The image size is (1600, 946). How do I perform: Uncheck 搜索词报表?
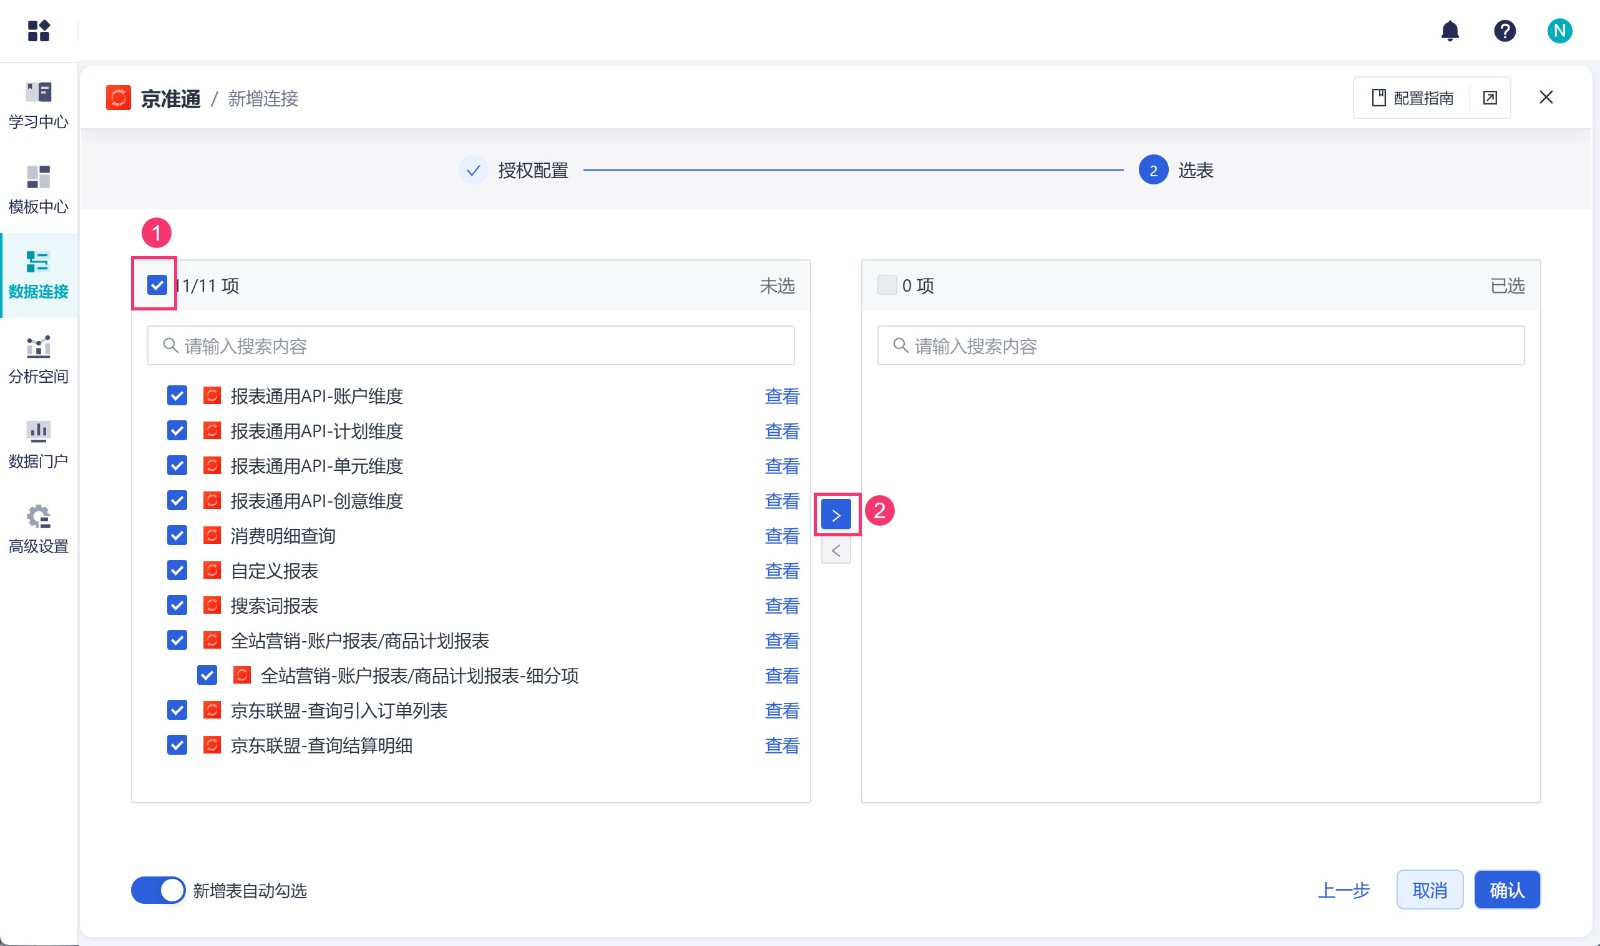(177, 605)
